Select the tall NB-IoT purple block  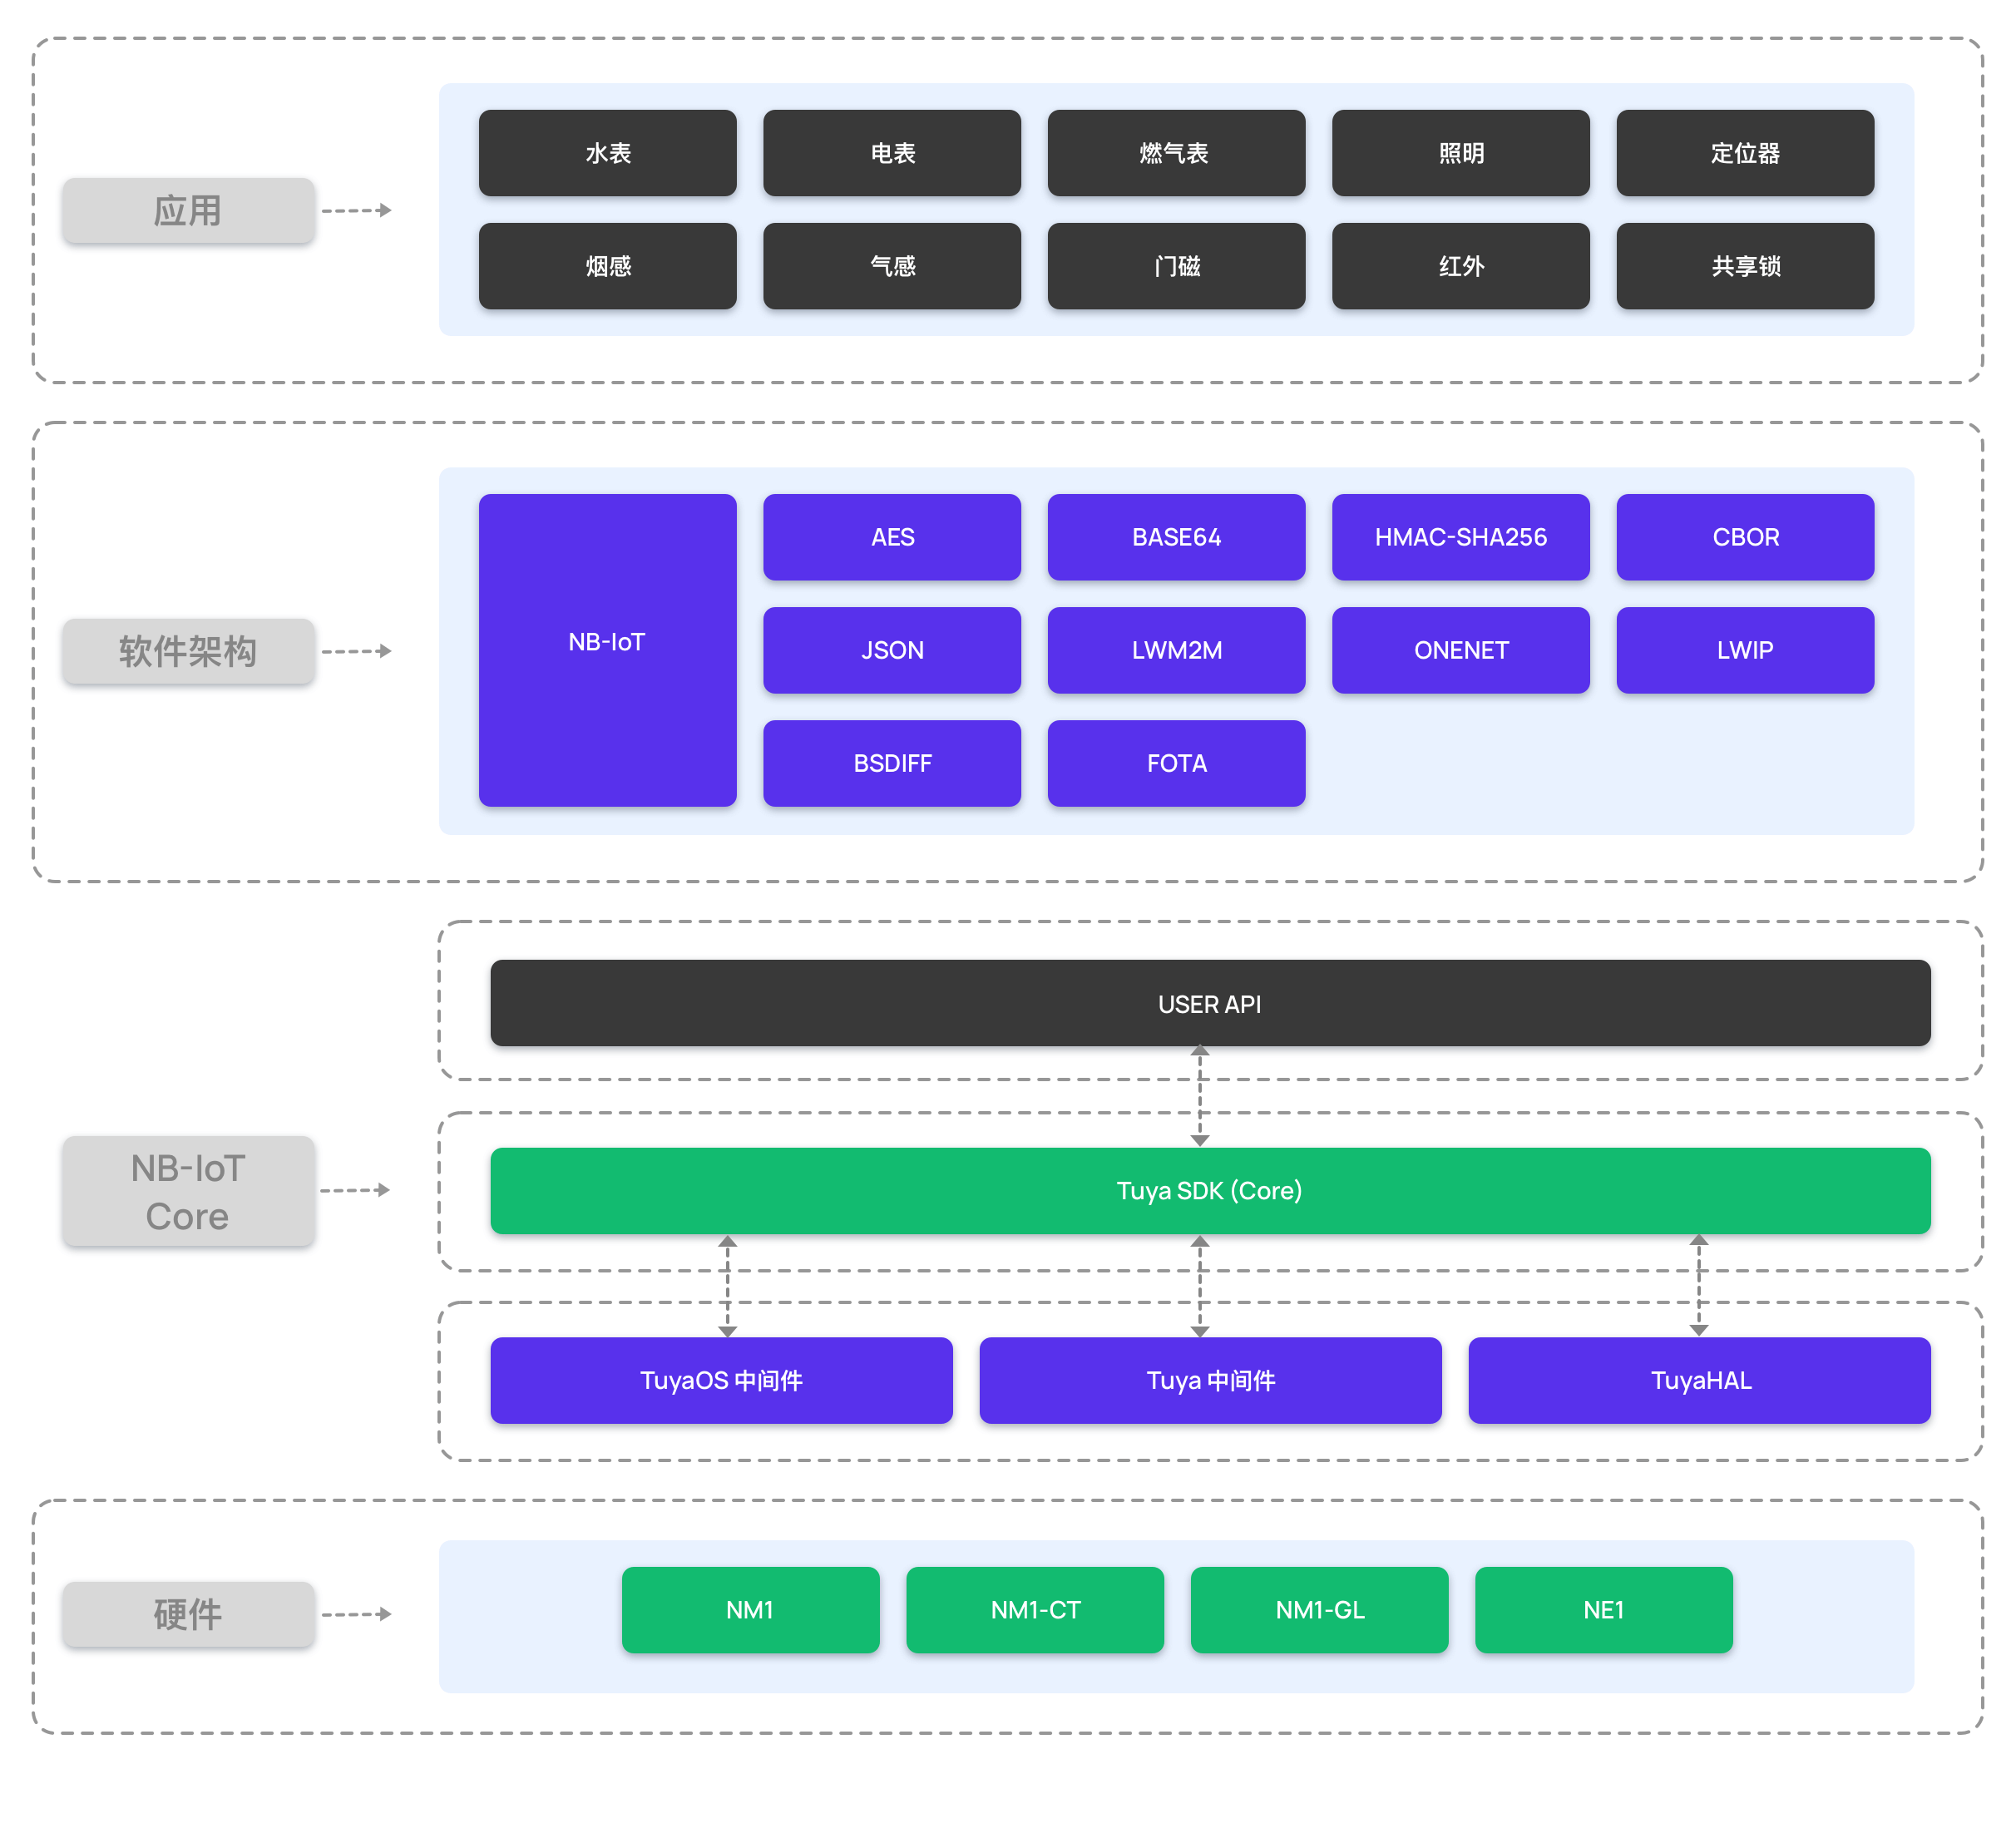(607, 650)
